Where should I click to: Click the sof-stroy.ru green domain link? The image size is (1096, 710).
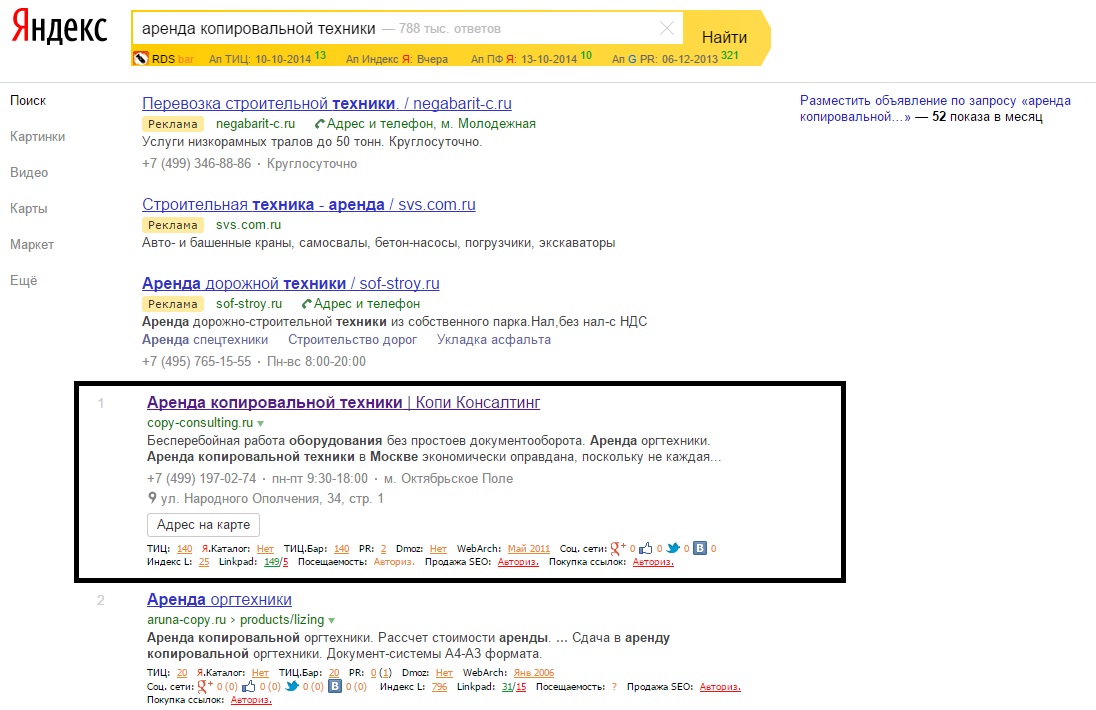[x=249, y=304]
